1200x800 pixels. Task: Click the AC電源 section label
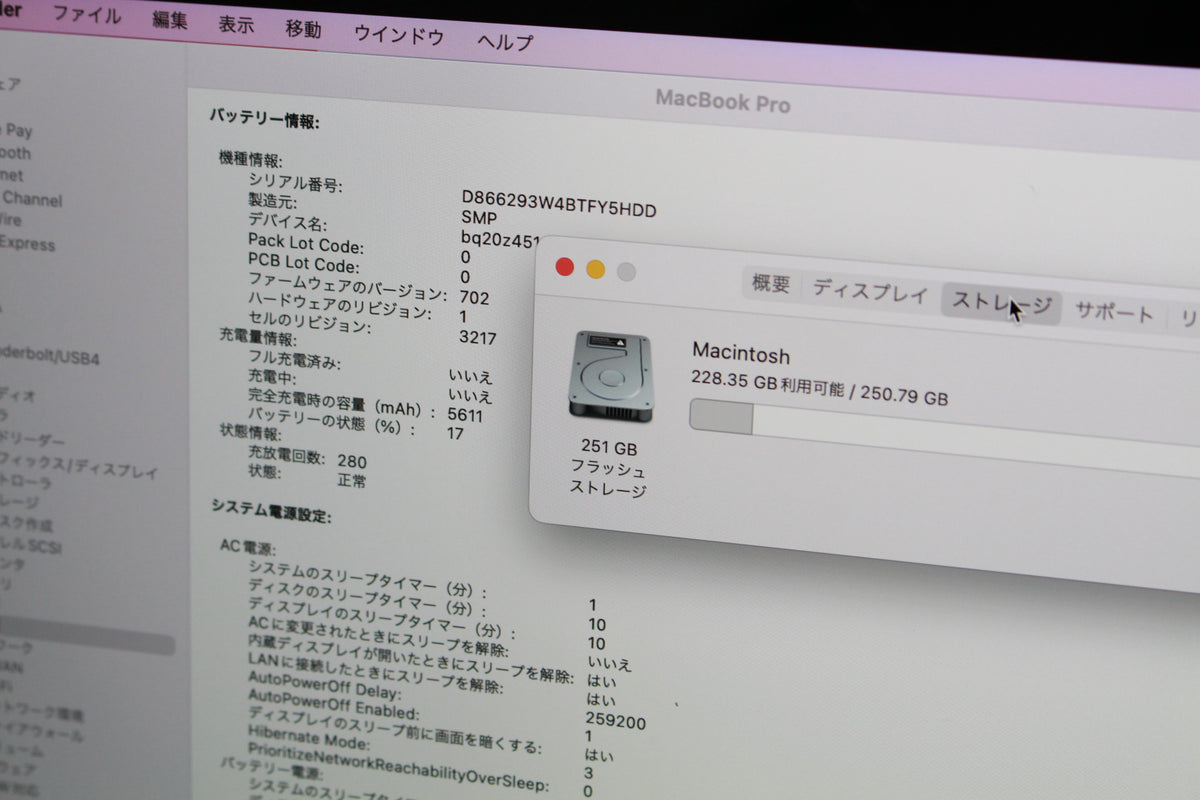coord(248,547)
